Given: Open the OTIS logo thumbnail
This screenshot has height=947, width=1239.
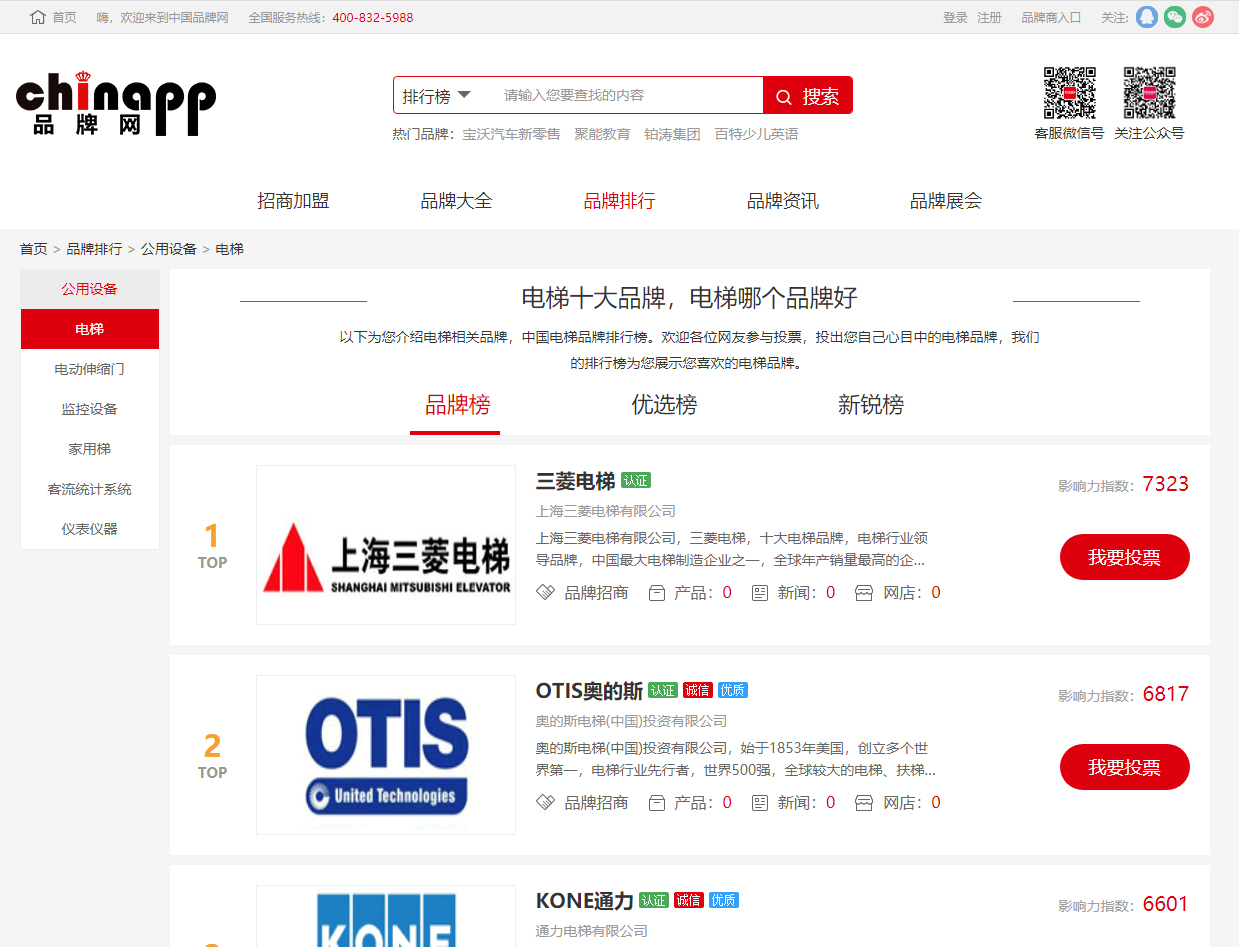Looking at the screenshot, I should (386, 755).
